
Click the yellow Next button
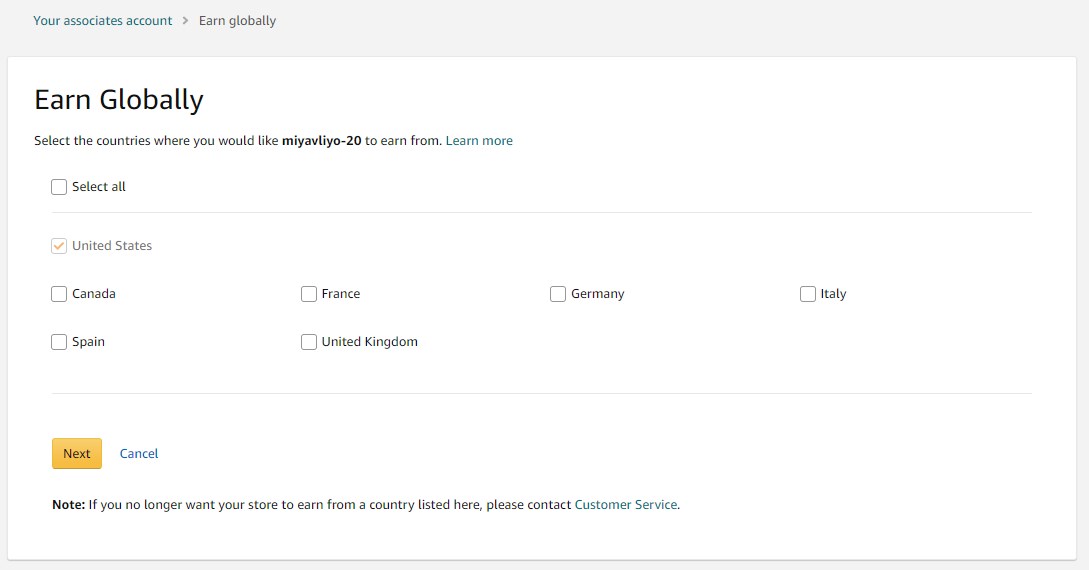(x=77, y=453)
